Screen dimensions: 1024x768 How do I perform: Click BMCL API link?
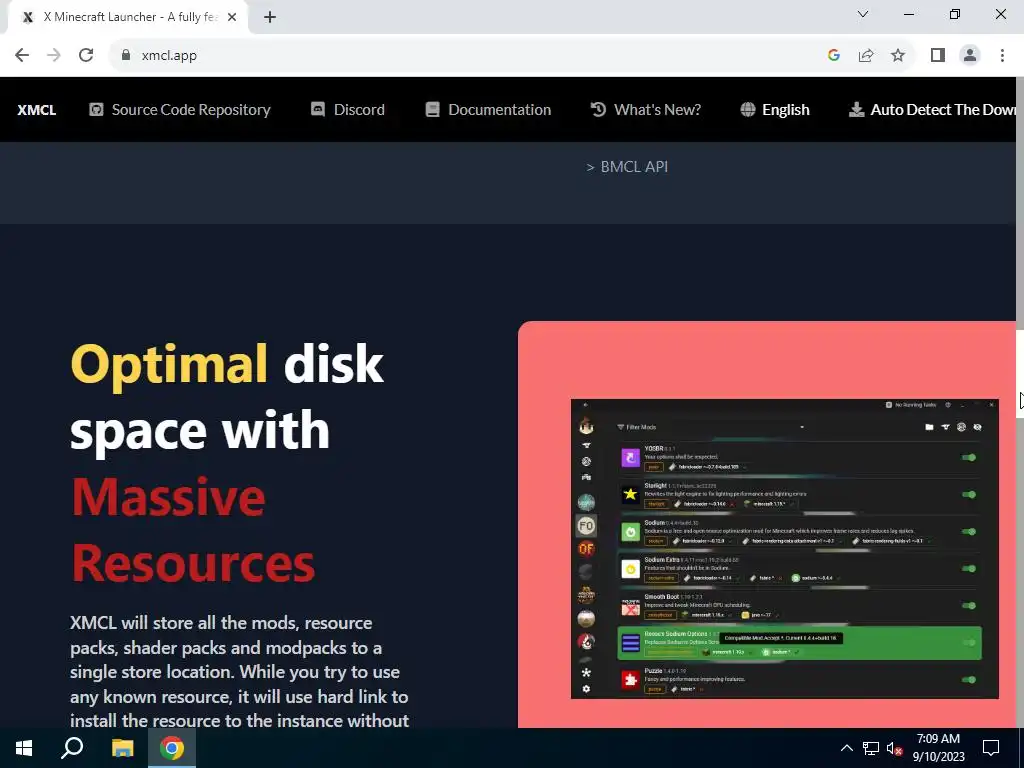tap(634, 167)
